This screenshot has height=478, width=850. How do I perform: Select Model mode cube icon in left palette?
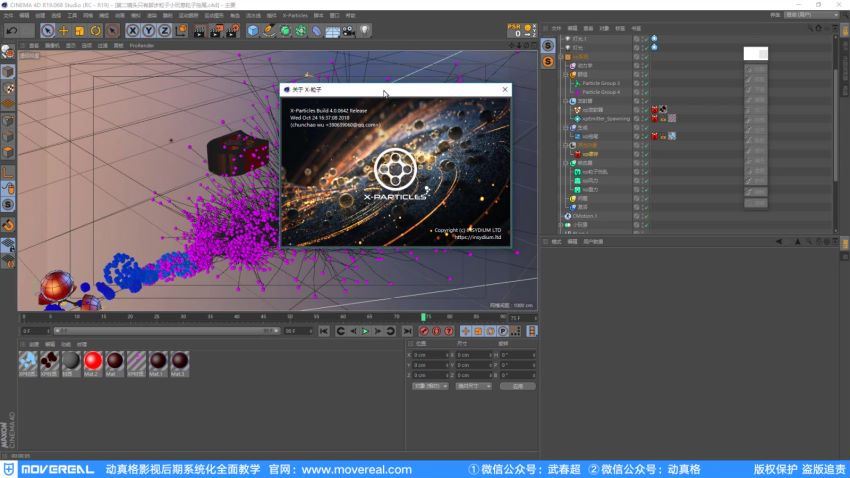(8, 72)
